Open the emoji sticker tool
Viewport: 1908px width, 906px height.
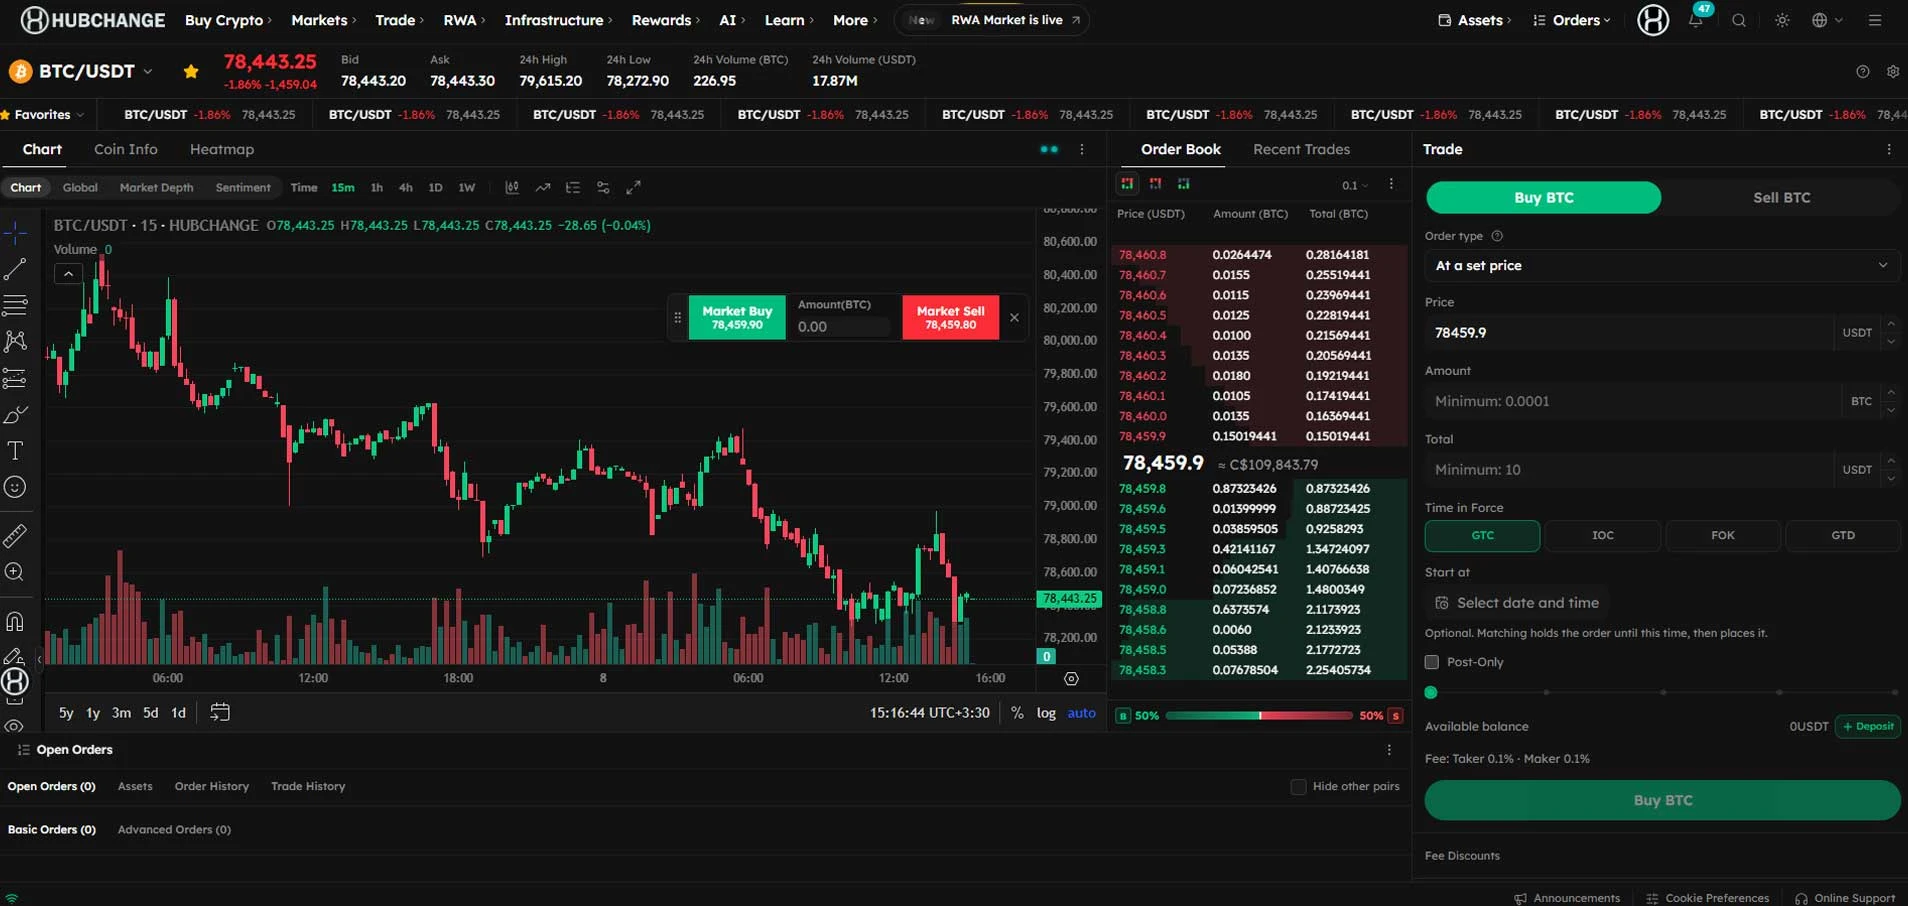click(x=15, y=487)
